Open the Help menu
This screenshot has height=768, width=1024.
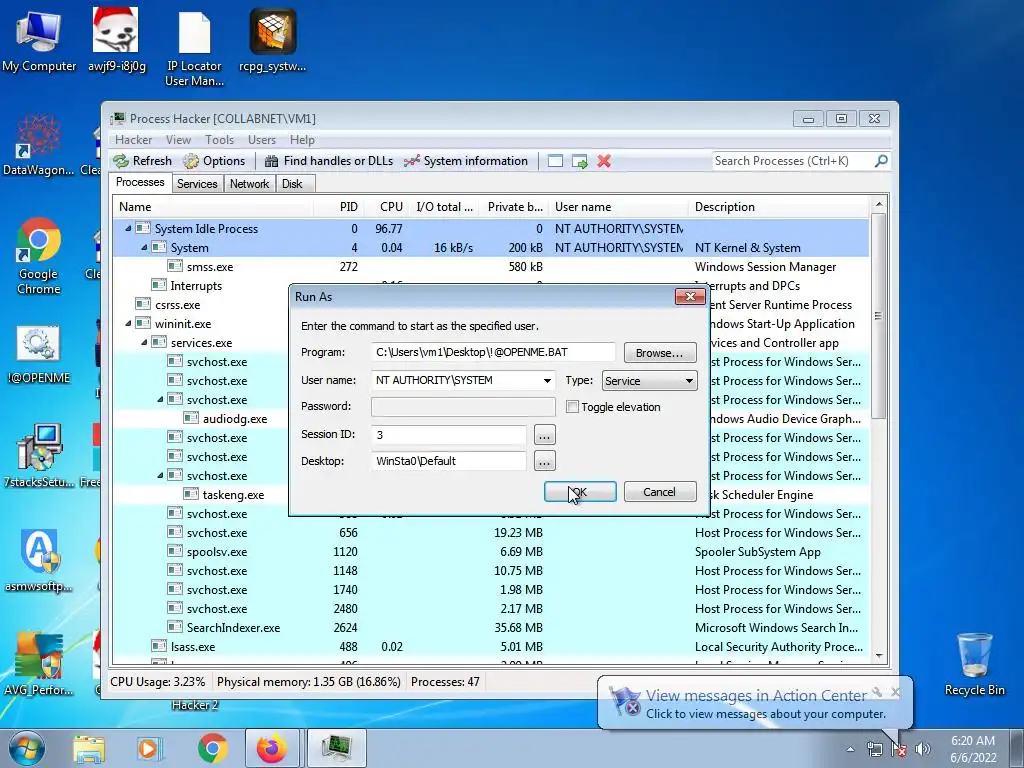(x=302, y=140)
